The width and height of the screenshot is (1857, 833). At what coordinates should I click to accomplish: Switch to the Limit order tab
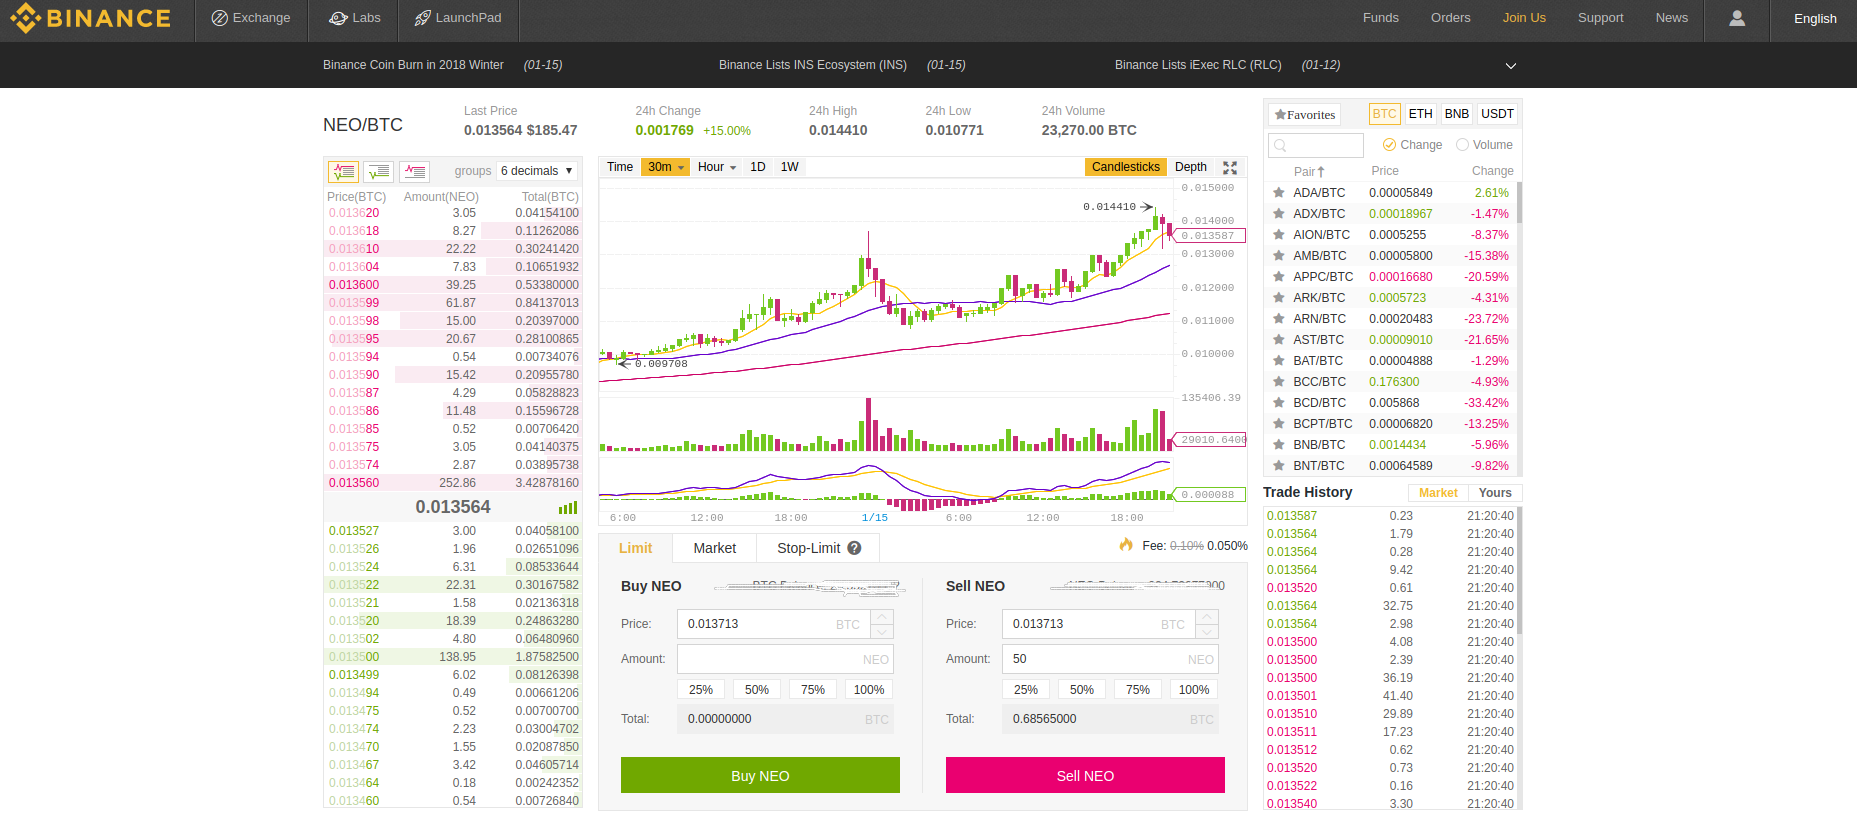[x=635, y=548]
